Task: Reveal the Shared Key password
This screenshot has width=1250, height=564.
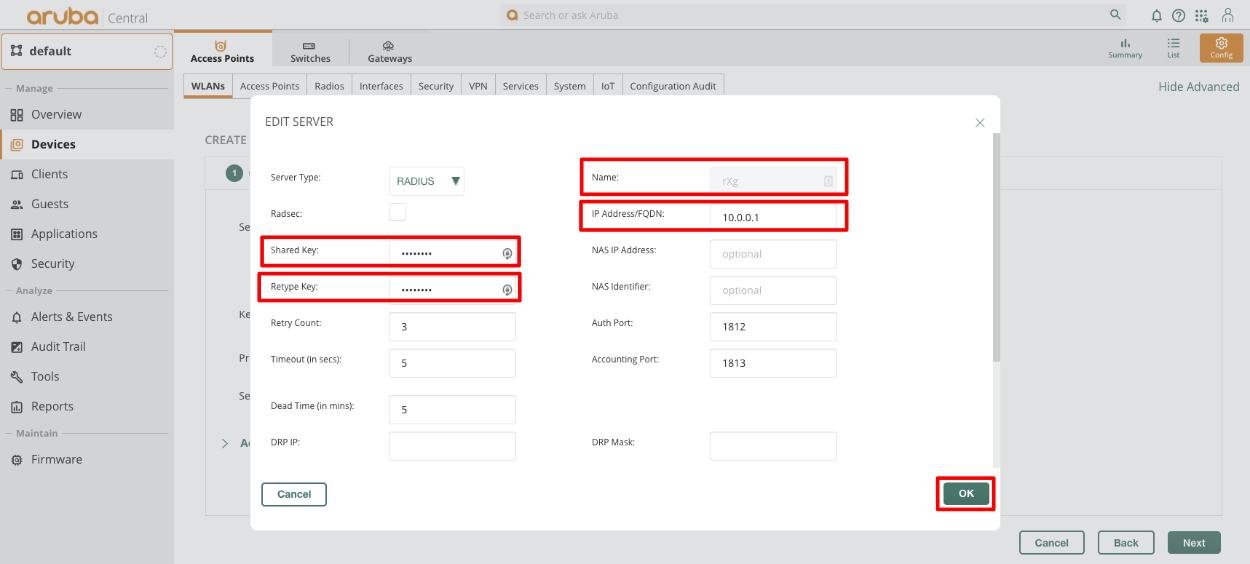Action: tap(507, 254)
